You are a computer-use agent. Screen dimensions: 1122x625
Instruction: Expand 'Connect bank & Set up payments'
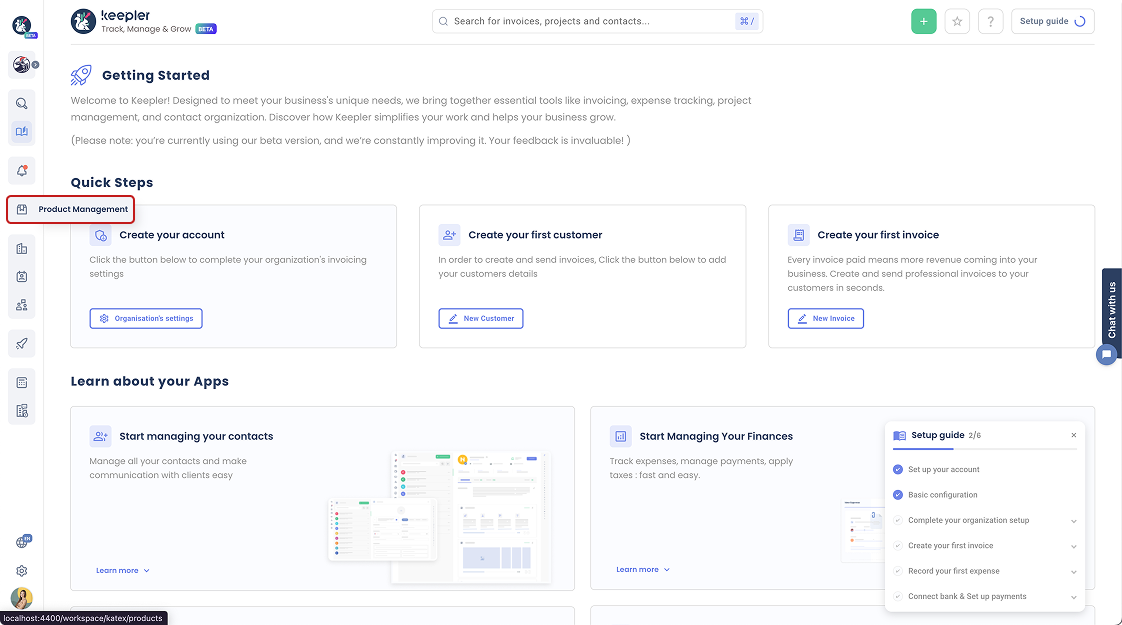point(1073,596)
